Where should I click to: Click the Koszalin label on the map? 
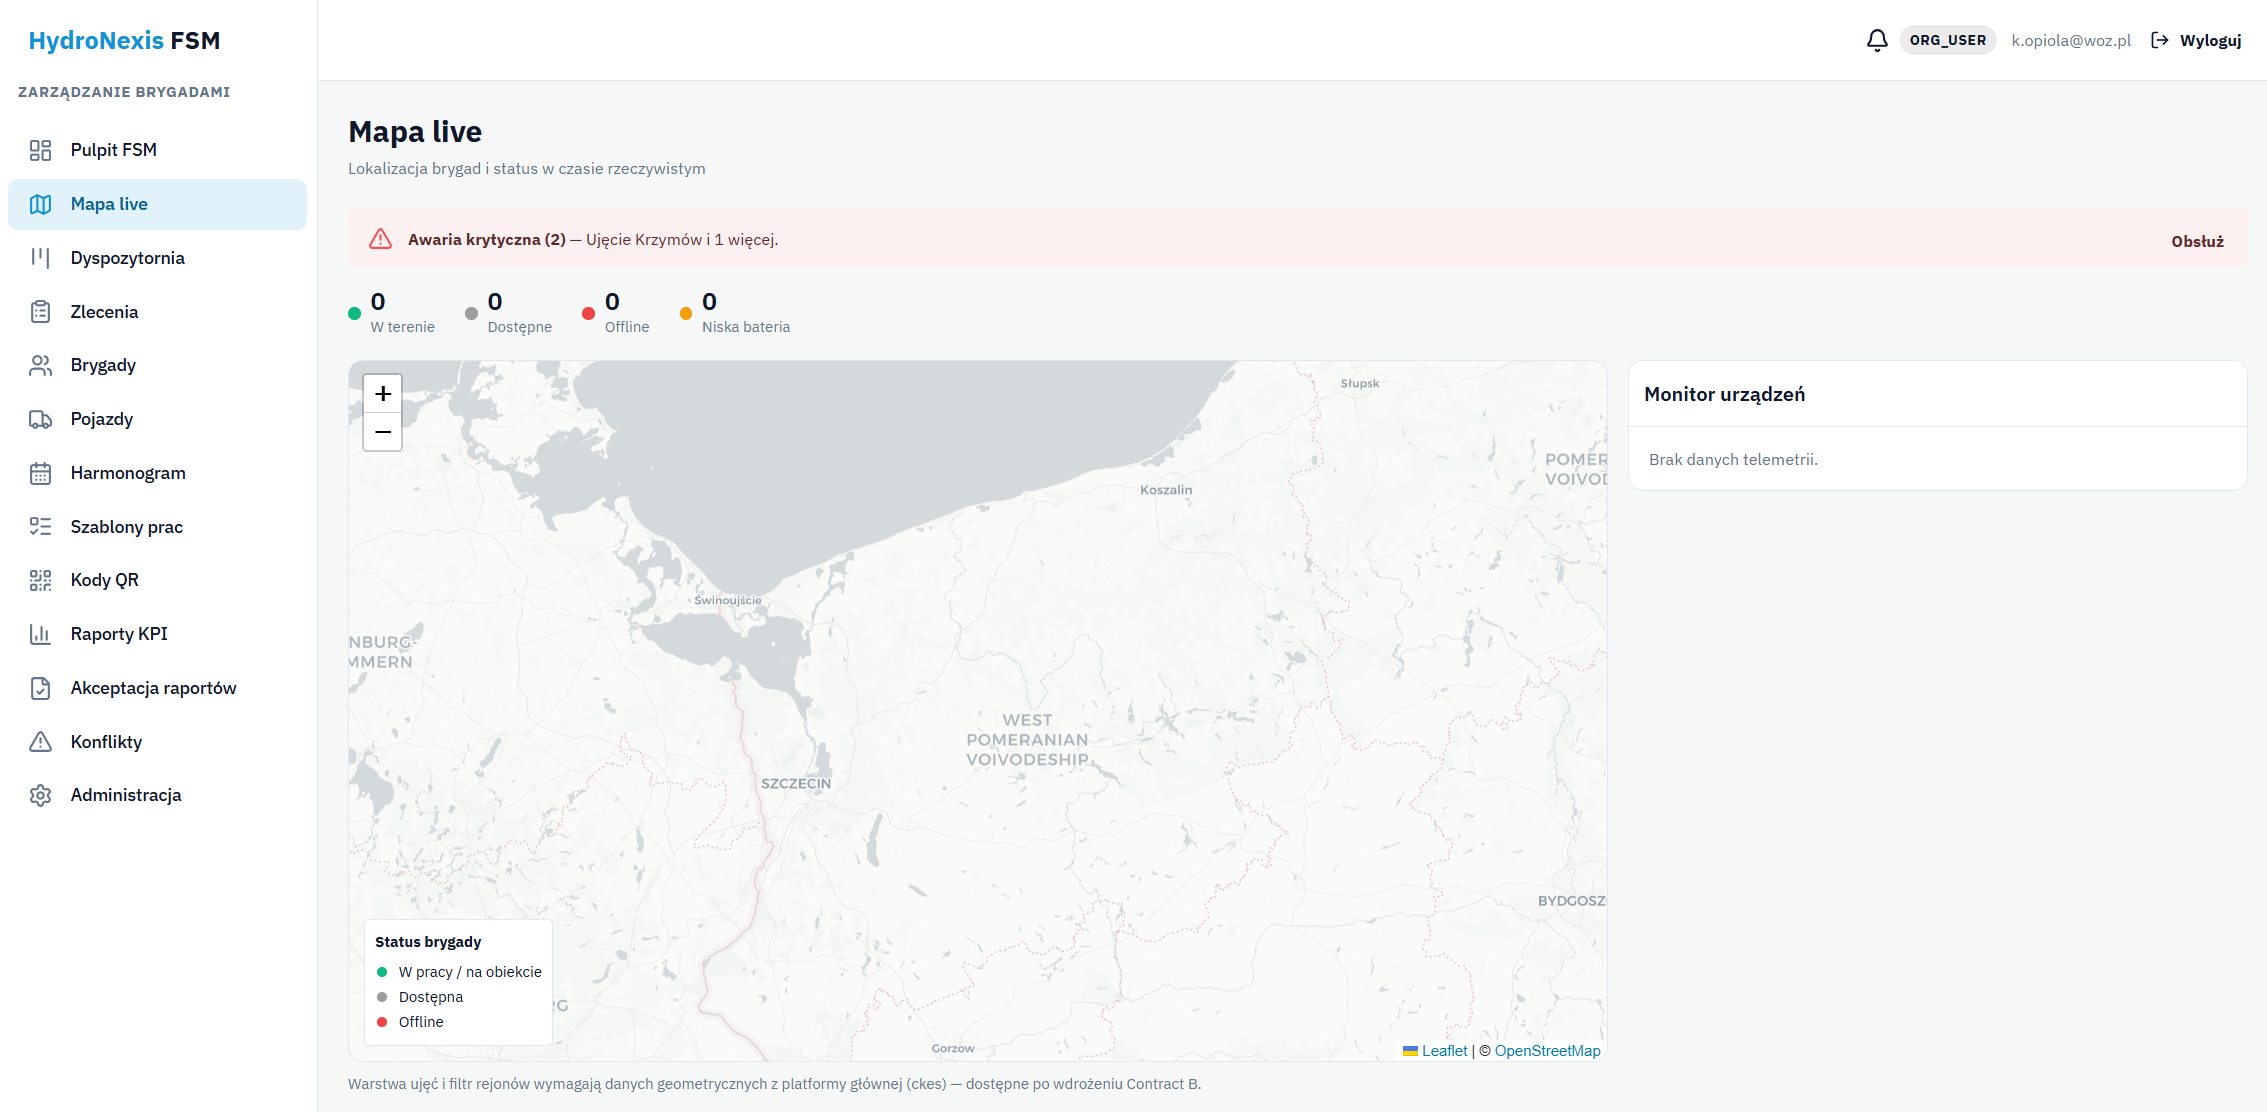1166,490
